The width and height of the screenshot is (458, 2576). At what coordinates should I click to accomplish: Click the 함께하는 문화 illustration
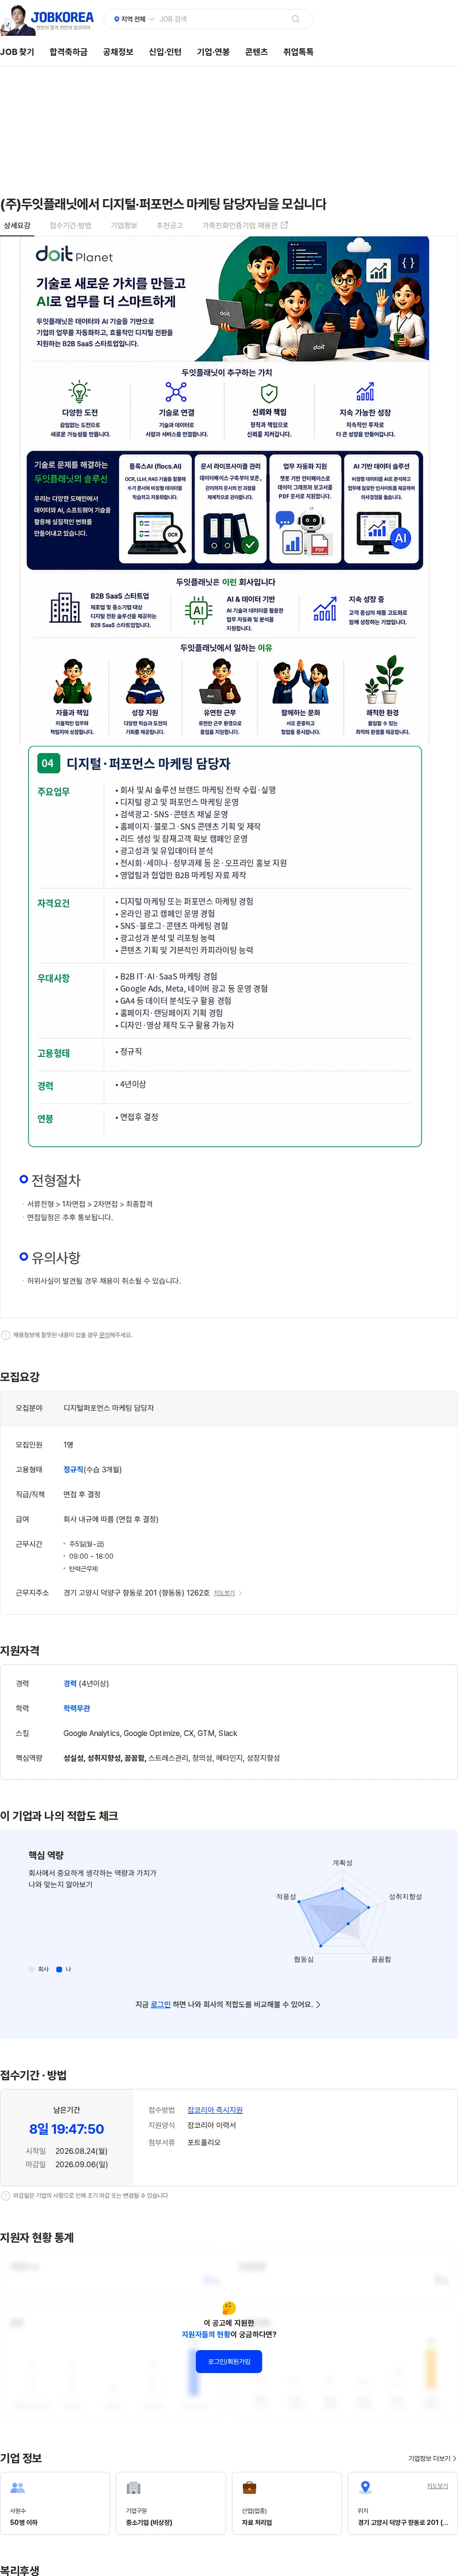[300, 682]
